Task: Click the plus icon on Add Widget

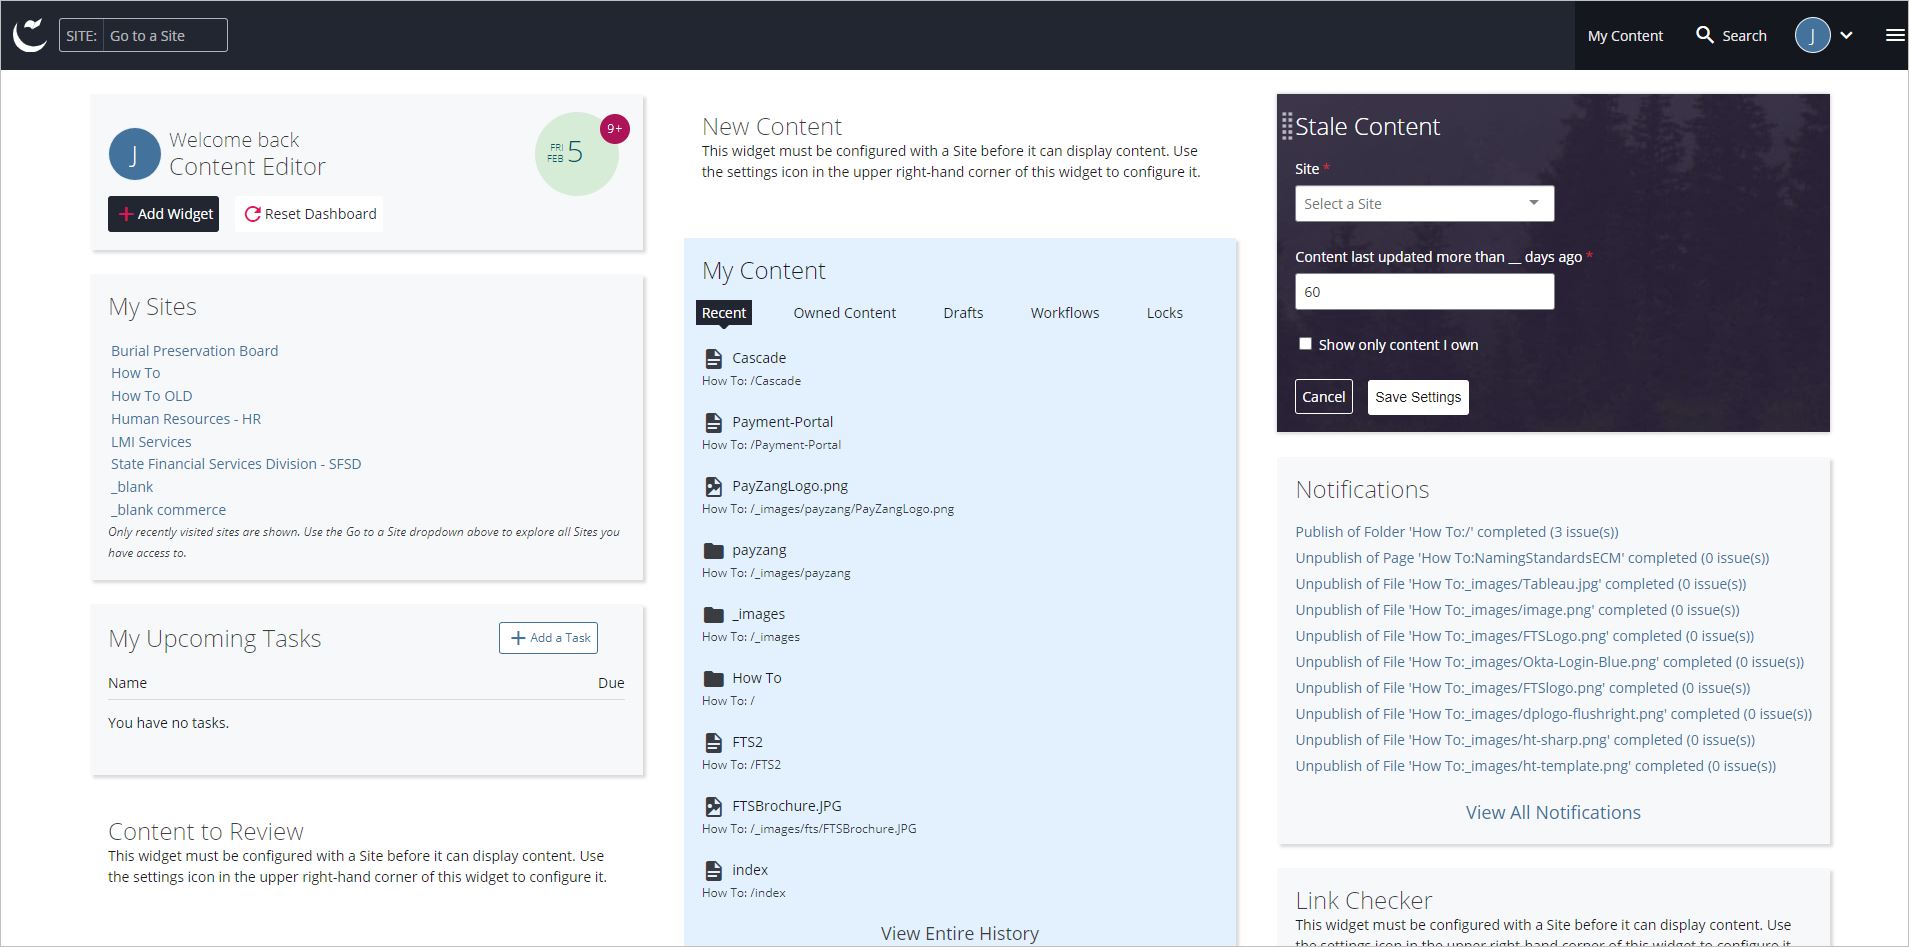Action: tap(126, 214)
